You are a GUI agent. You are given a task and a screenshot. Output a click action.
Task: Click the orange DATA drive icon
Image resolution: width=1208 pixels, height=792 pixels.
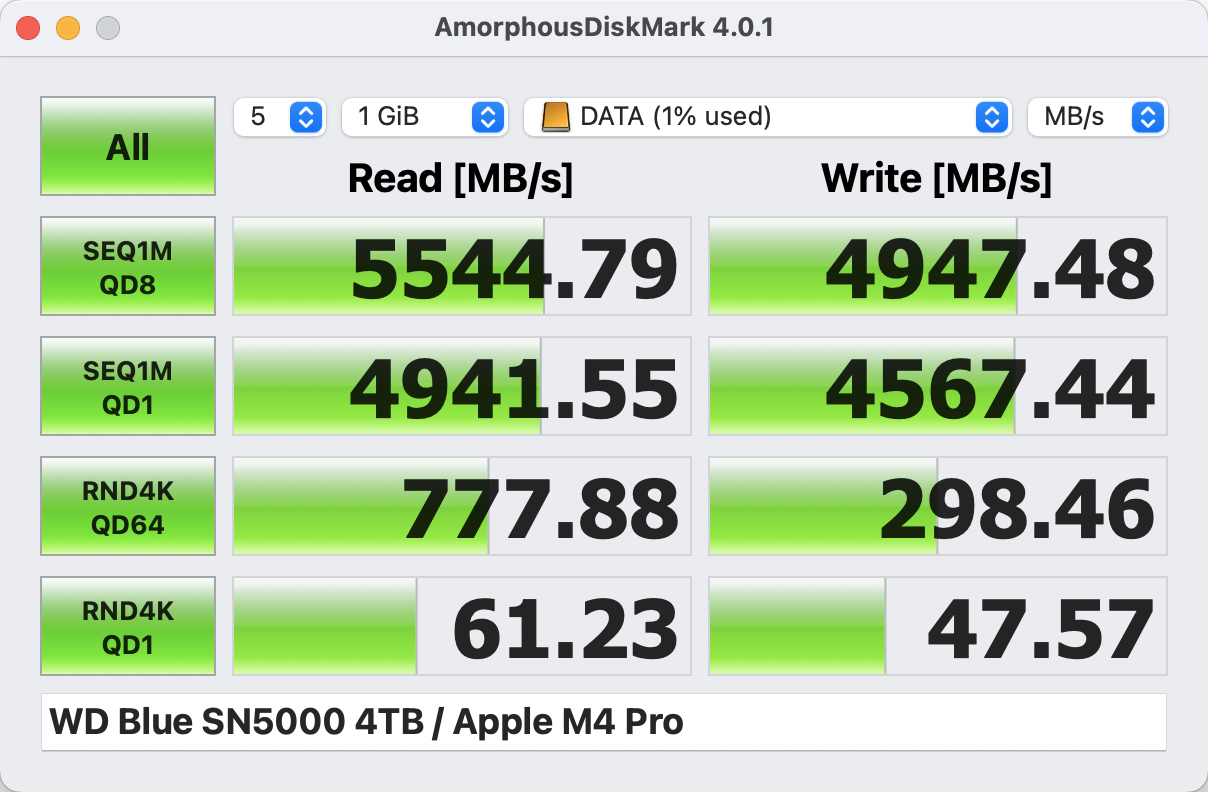(x=555, y=117)
